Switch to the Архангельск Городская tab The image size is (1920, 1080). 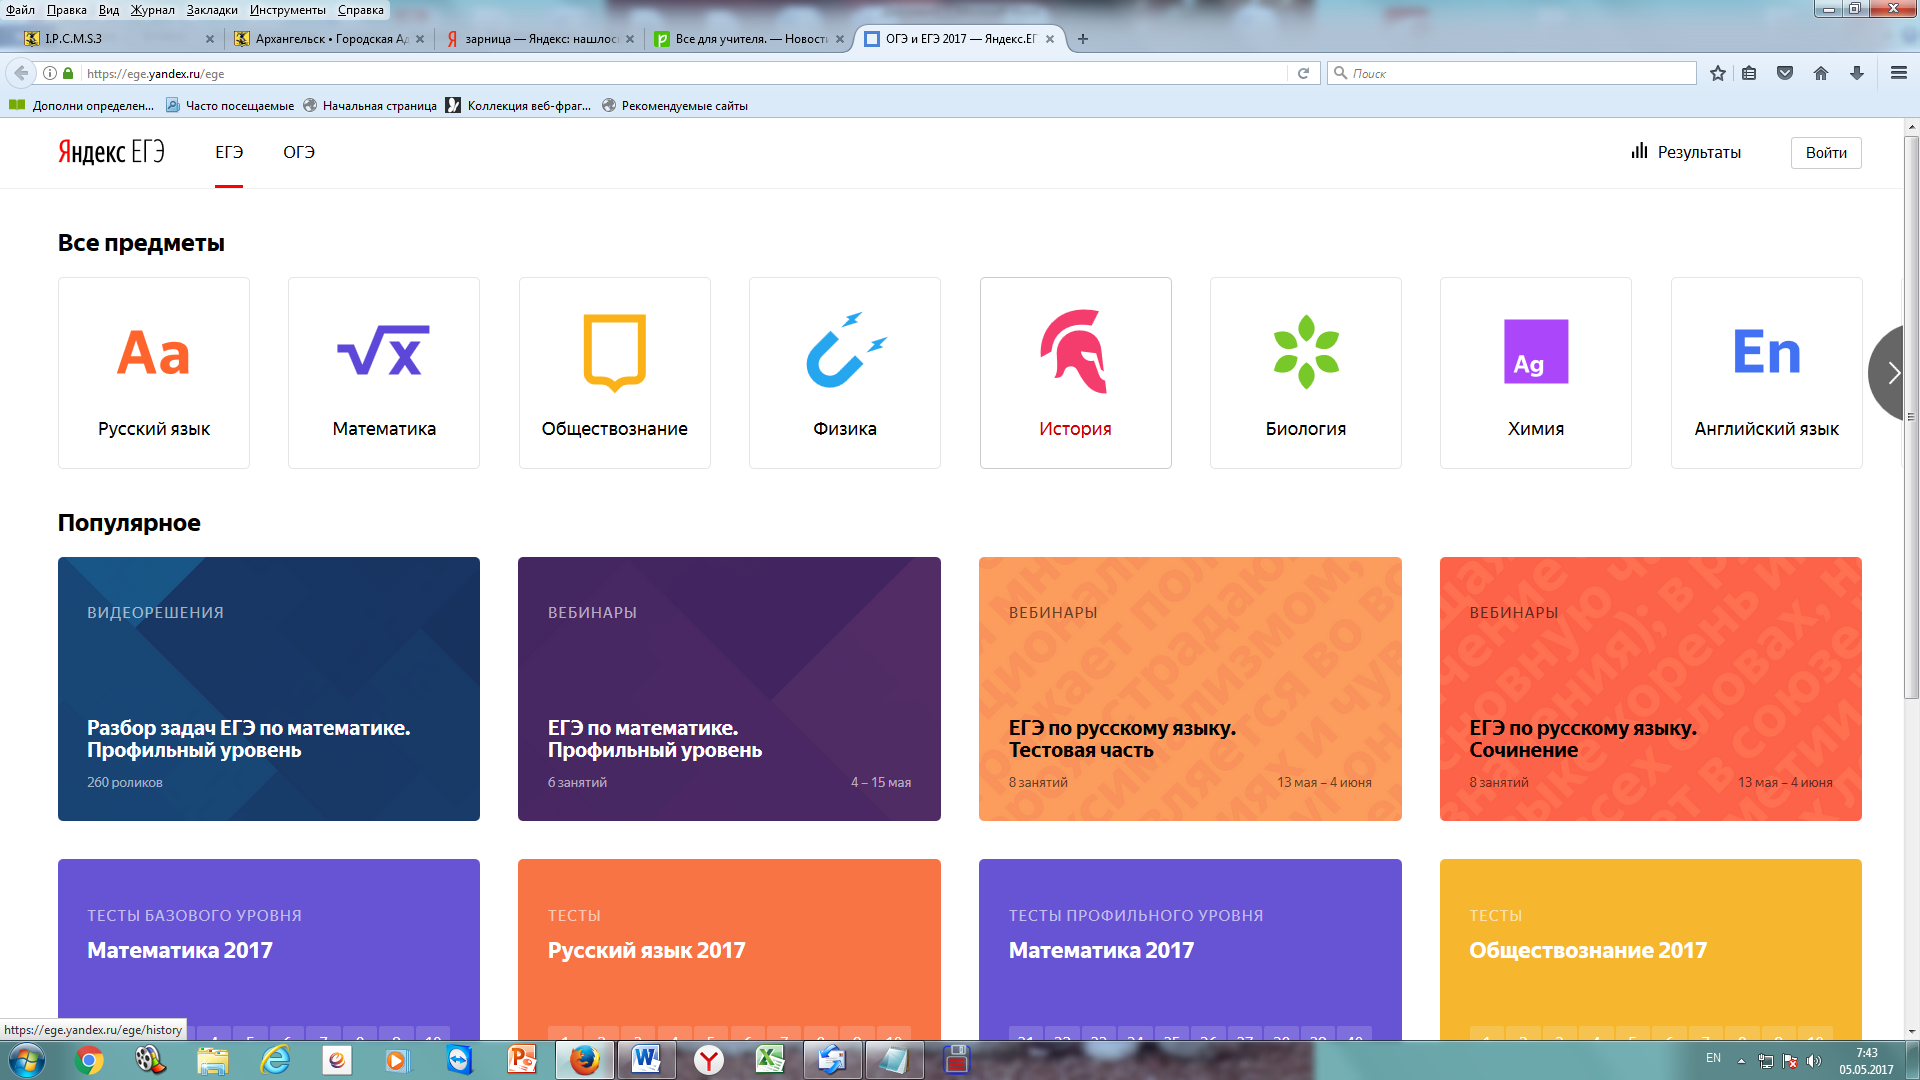pyautogui.click(x=328, y=39)
